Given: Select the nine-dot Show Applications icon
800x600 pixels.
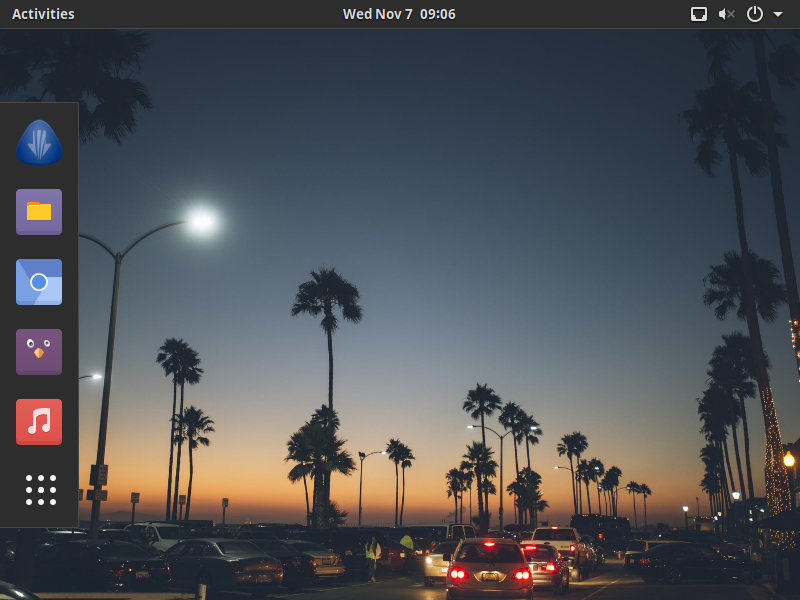Looking at the screenshot, I should pyautogui.click(x=38, y=490).
